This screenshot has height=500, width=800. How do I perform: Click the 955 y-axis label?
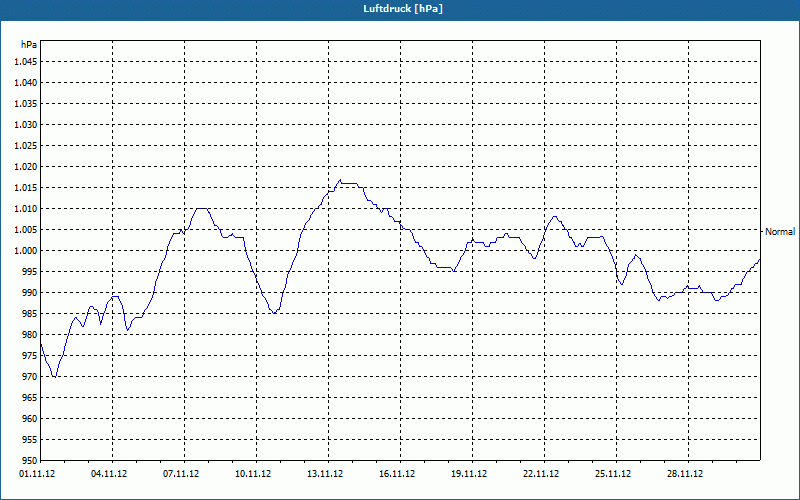pyautogui.click(x=30, y=440)
